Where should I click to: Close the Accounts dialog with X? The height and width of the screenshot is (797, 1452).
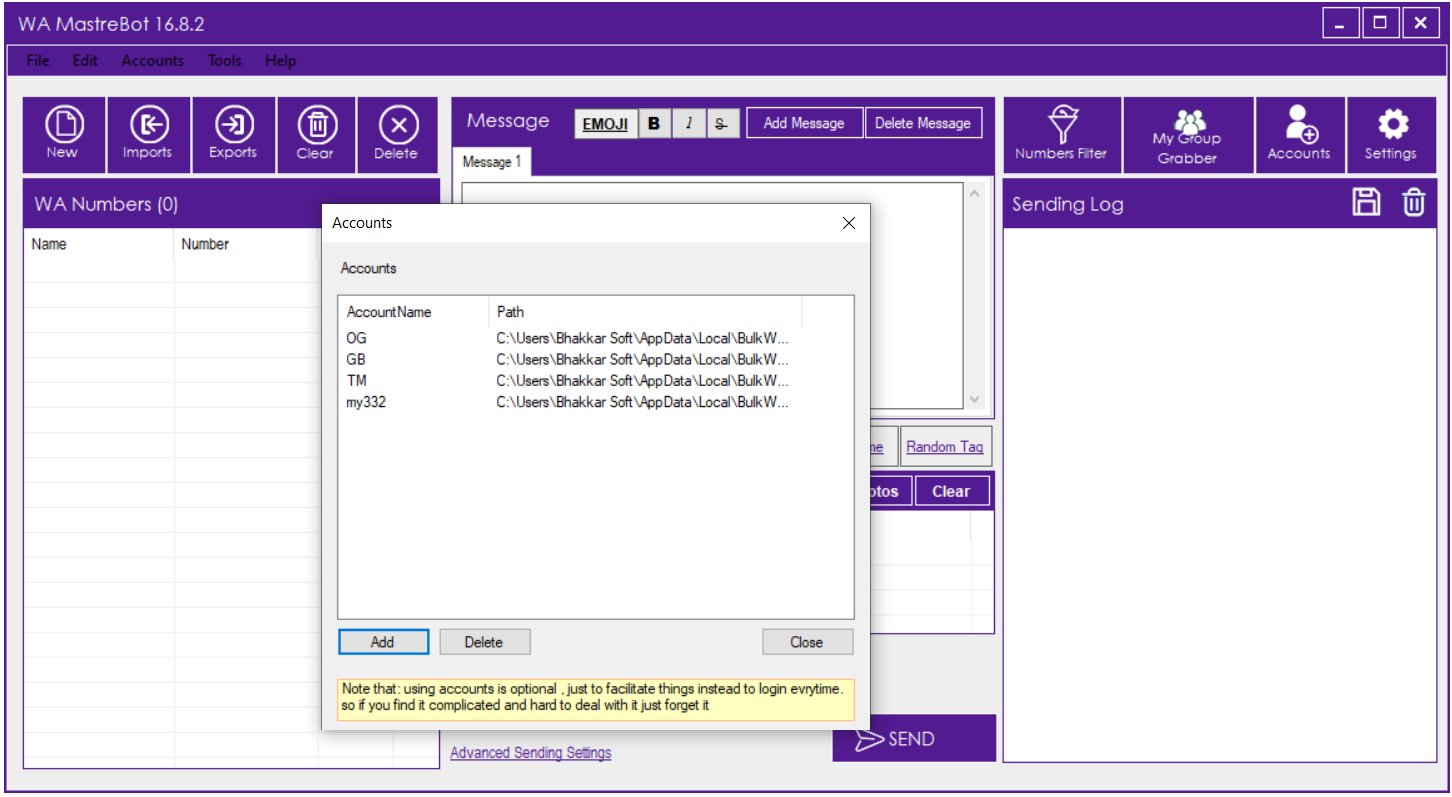[x=849, y=223]
